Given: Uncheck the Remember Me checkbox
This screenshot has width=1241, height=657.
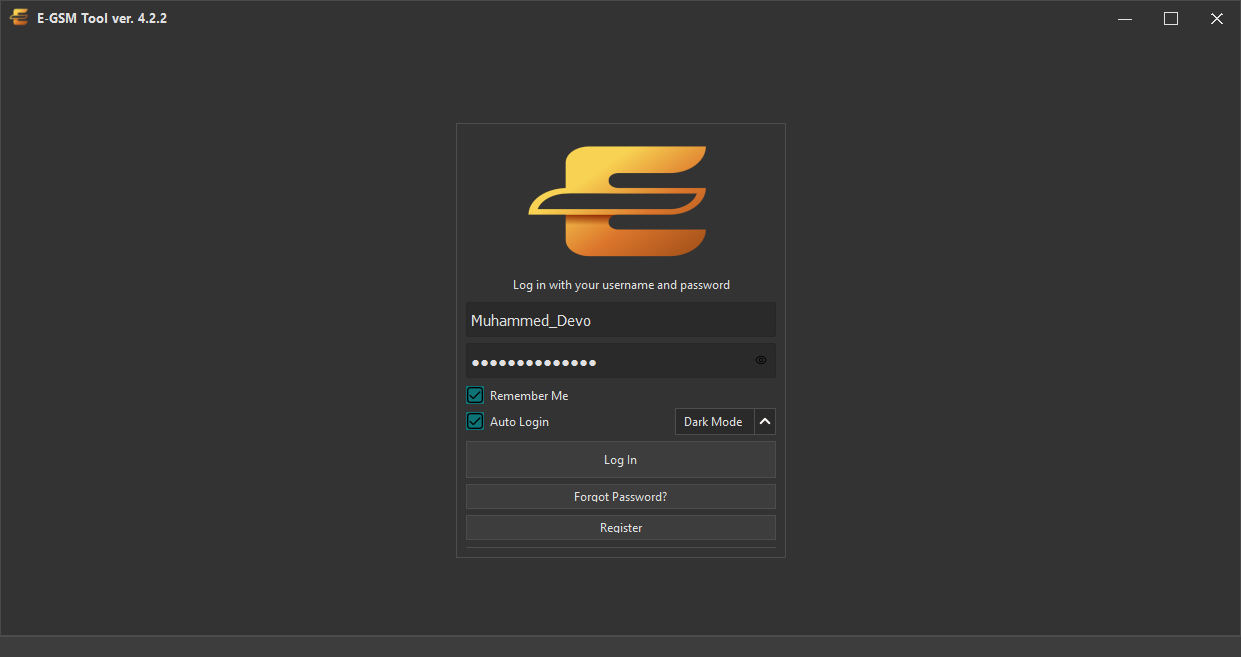Looking at the screenshot, I should [475, 395].
